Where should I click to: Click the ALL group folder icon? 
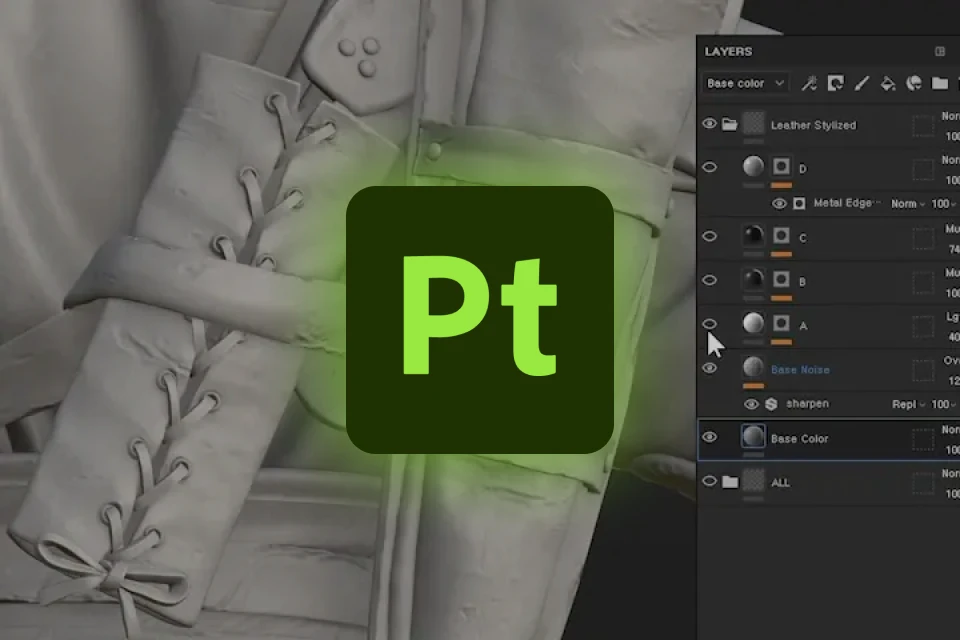pos(730,482)
